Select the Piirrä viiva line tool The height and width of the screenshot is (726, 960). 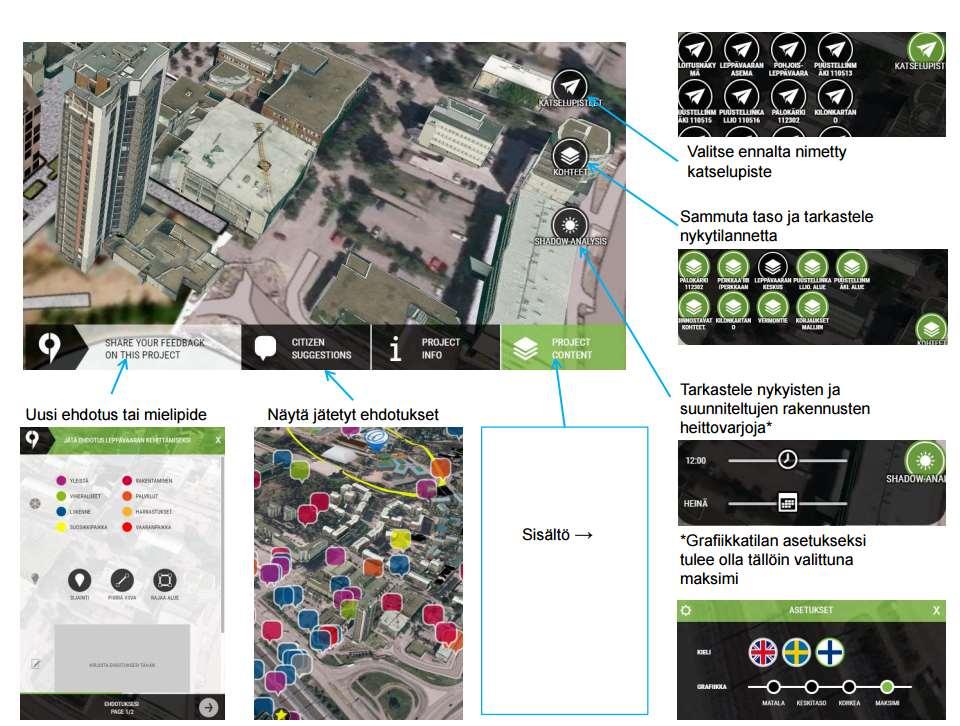(x=122, y=580)
